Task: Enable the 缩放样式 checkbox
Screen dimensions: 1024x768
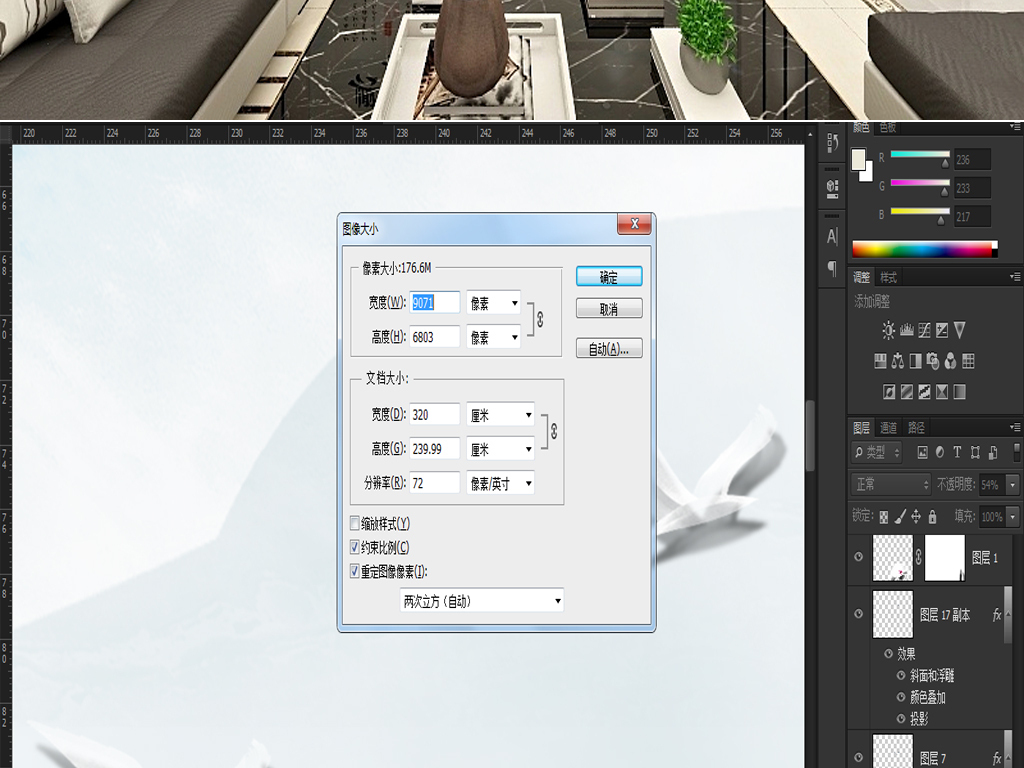Action: [356, 523]
